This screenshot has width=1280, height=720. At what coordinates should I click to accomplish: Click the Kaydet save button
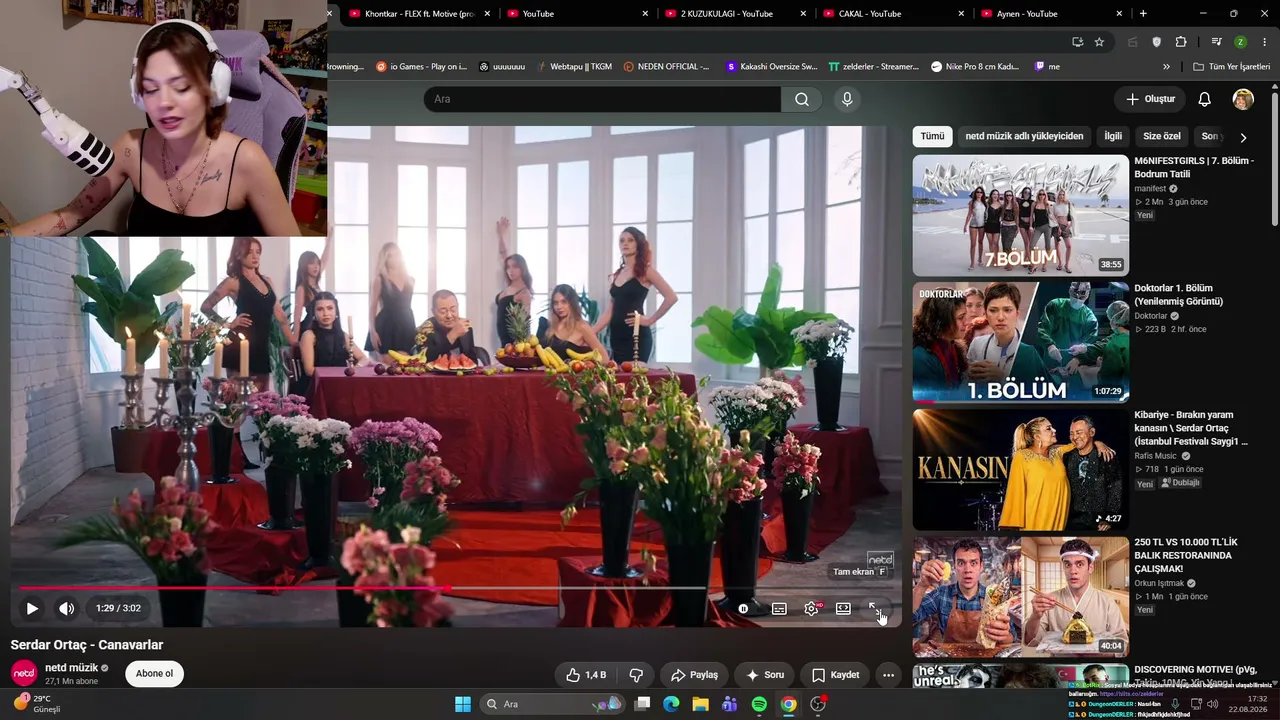836,675
